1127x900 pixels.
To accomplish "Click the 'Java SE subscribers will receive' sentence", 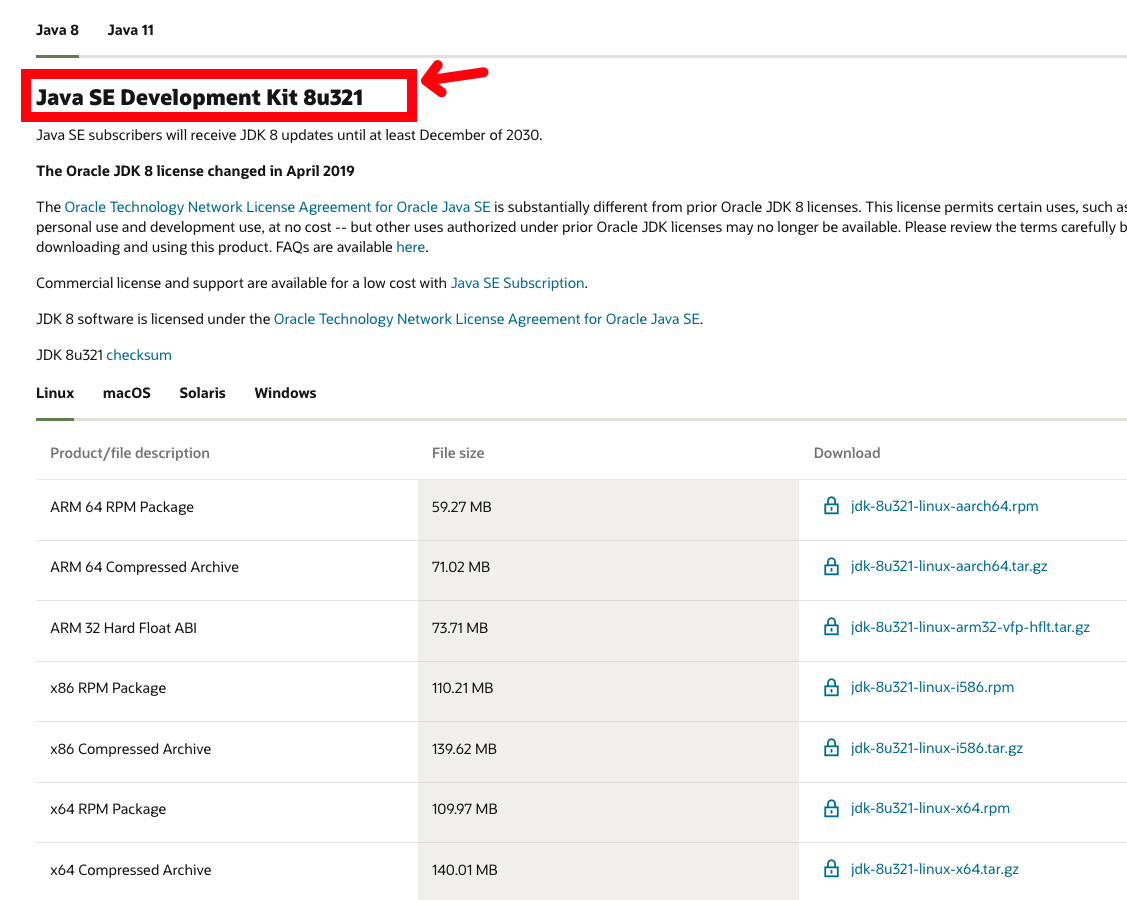I will [x=289, y=135].
